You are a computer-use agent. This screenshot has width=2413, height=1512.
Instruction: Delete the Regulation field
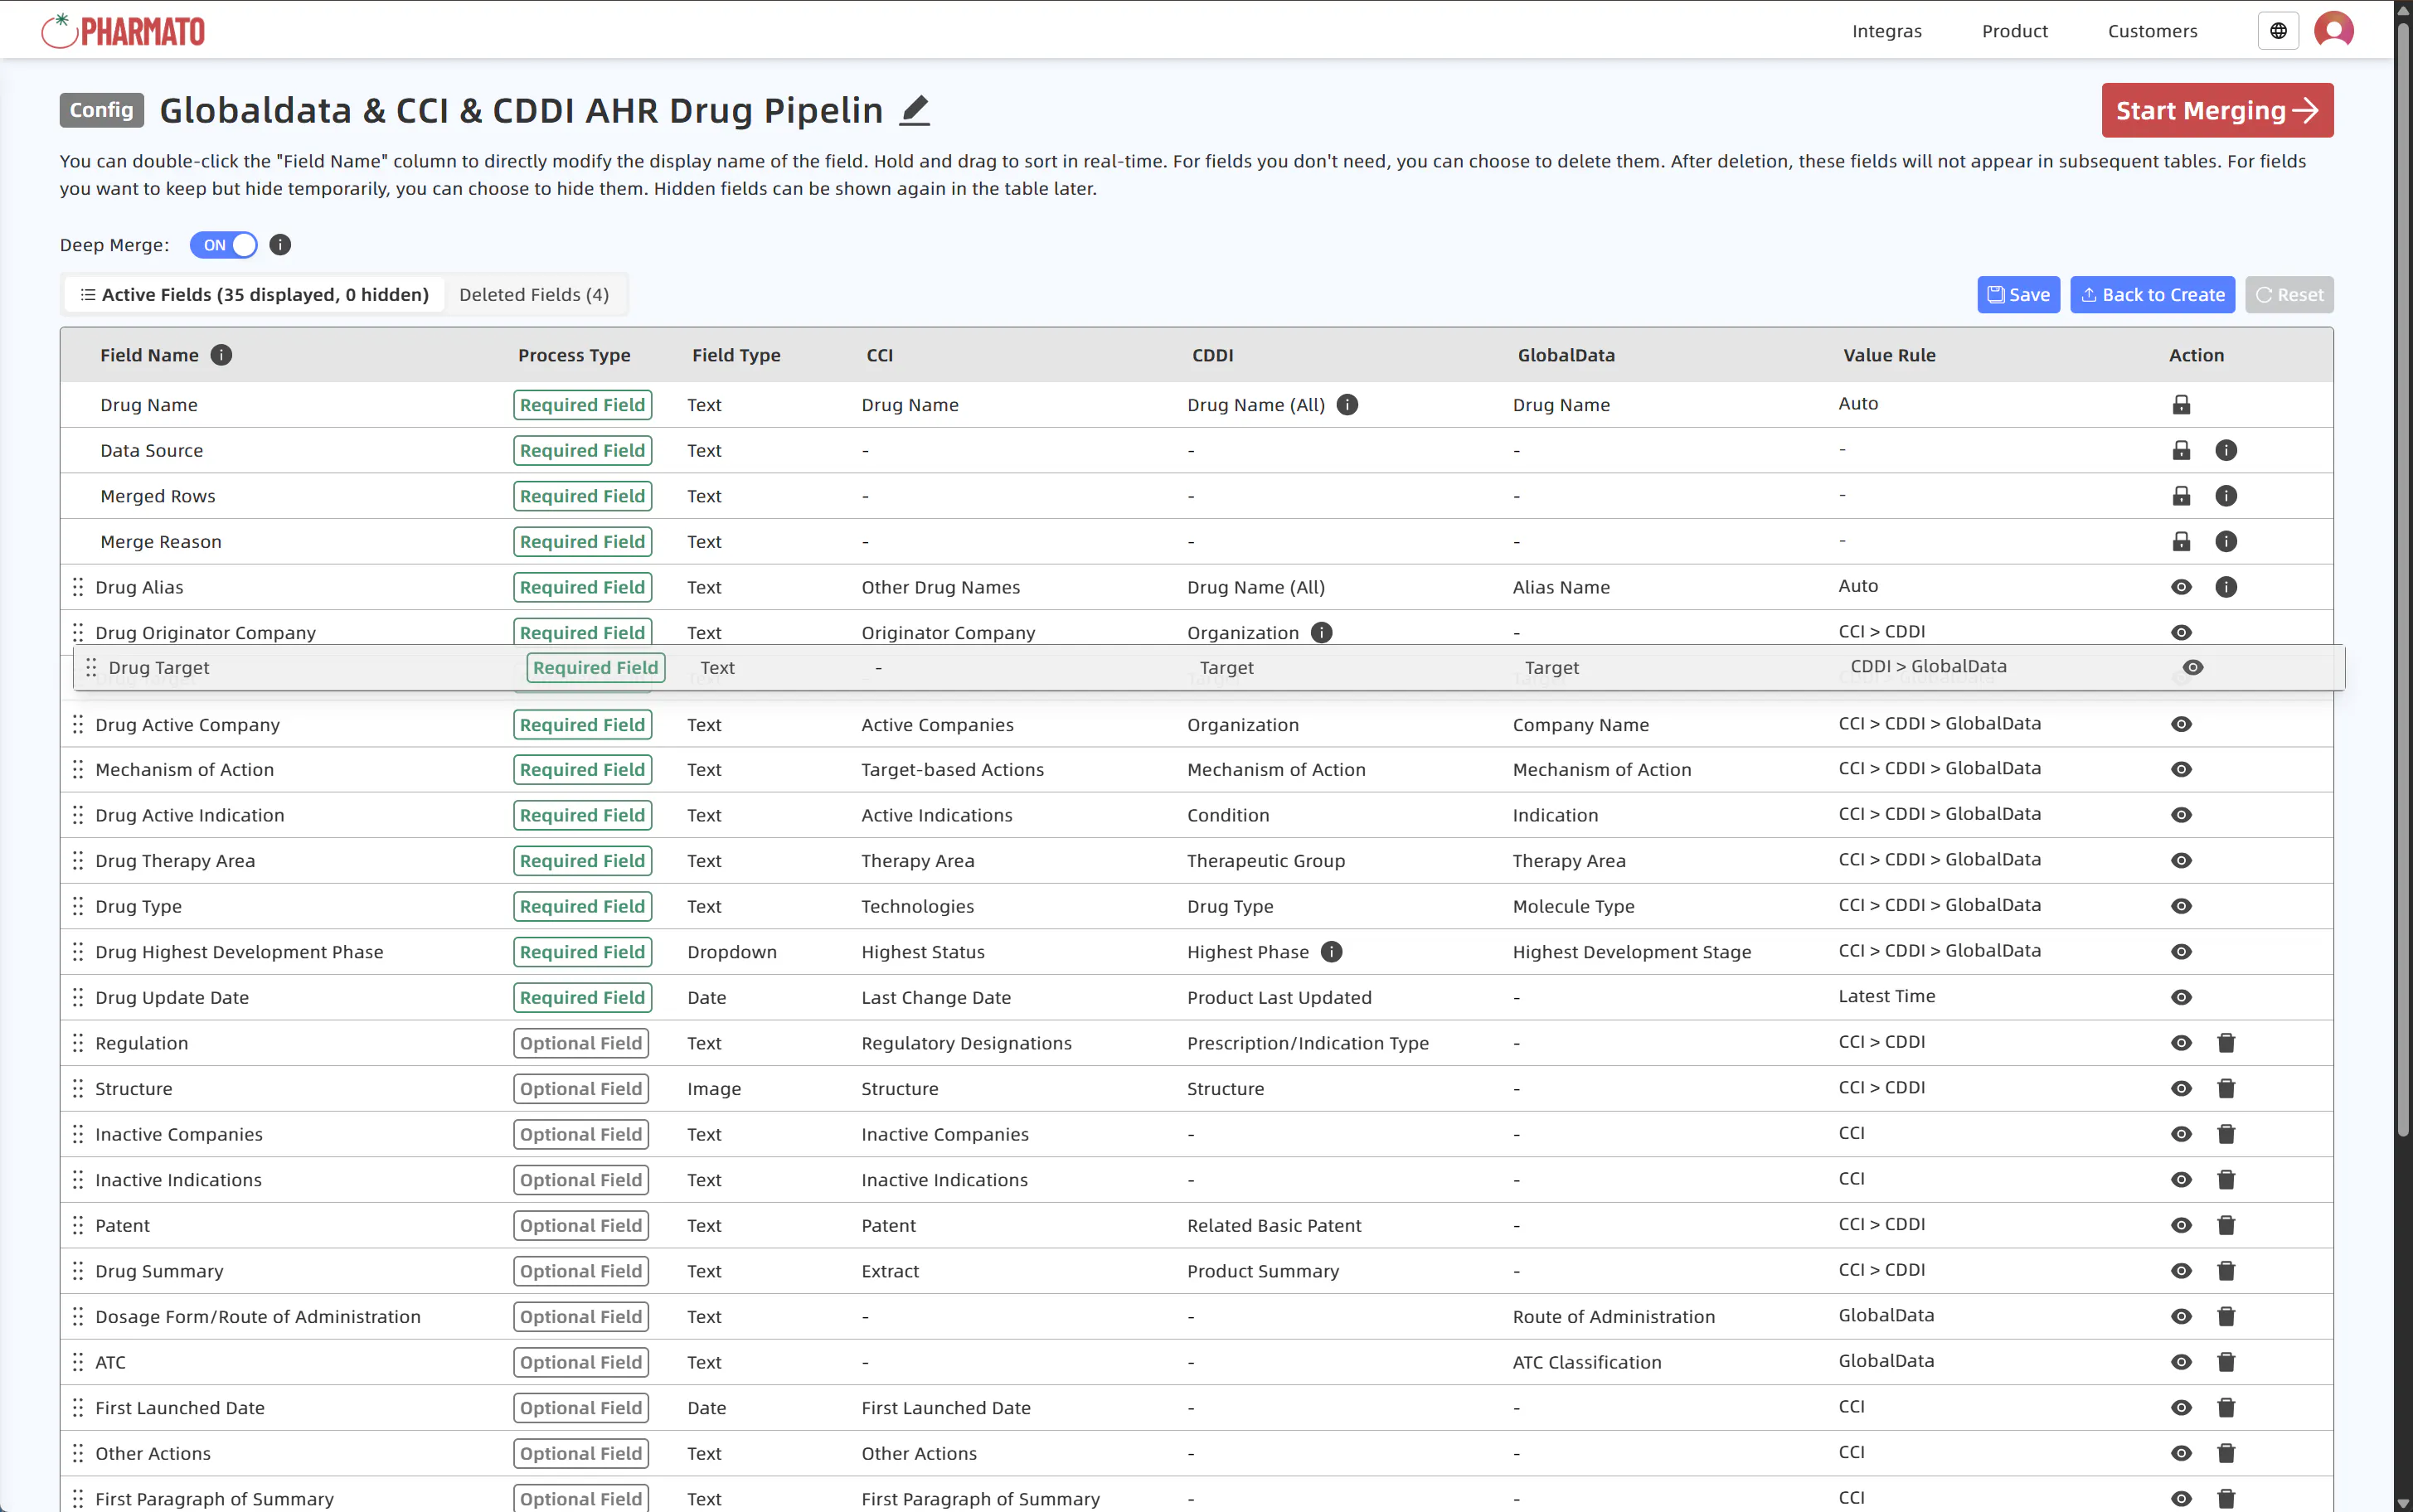click(2226, 1043)
